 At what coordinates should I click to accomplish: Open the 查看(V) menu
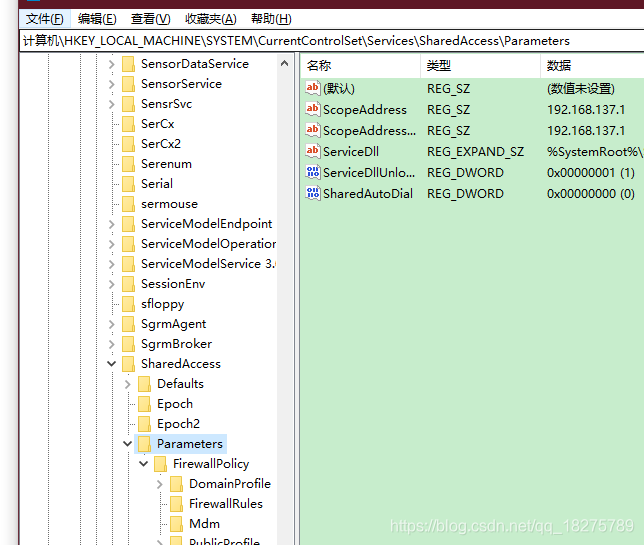(x=150, y=19)
